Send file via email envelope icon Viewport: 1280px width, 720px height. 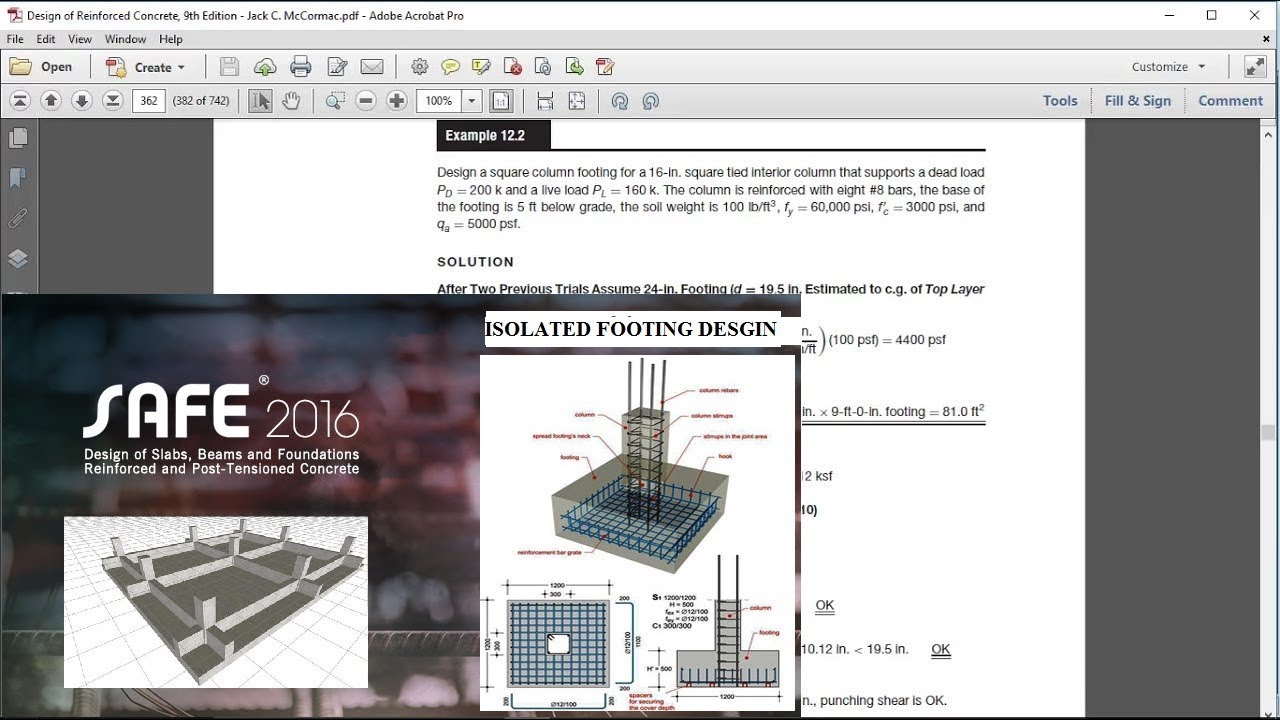tap(372, 67)
